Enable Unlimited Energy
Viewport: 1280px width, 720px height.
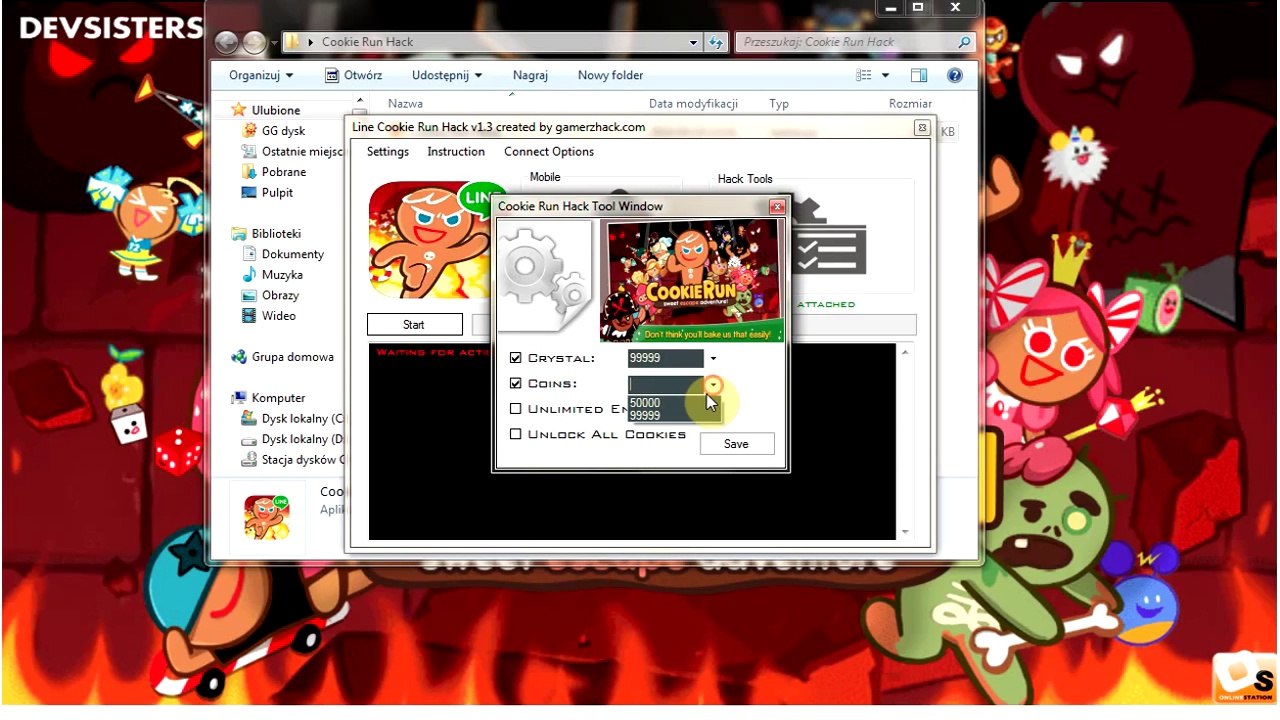pyautogui.click(x=516, y=408)
